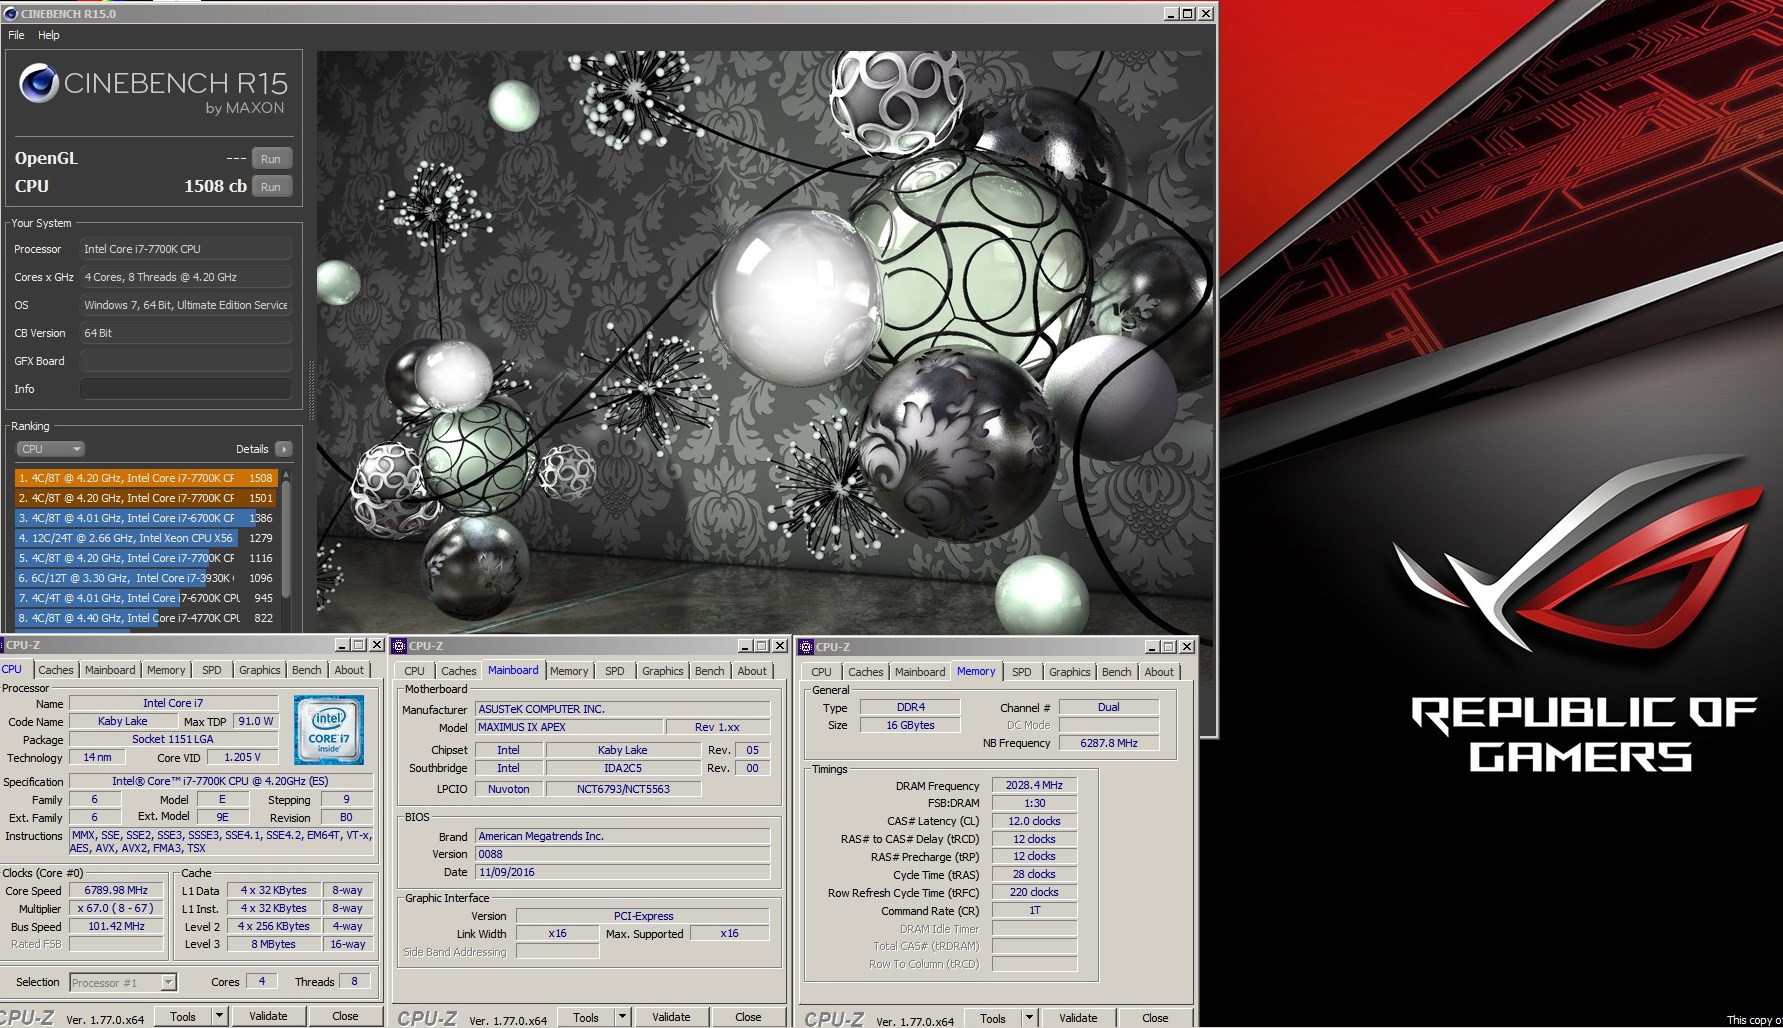Open SPD tab in first CPU-Z window
The width and height of the screenshot is (1783, 1028).
[x=212, y=670]
